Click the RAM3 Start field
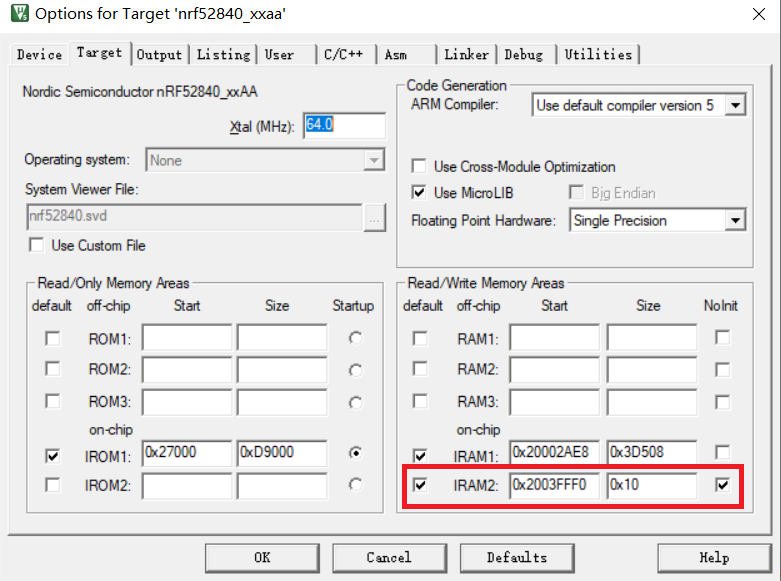 [x=554, y=402]
